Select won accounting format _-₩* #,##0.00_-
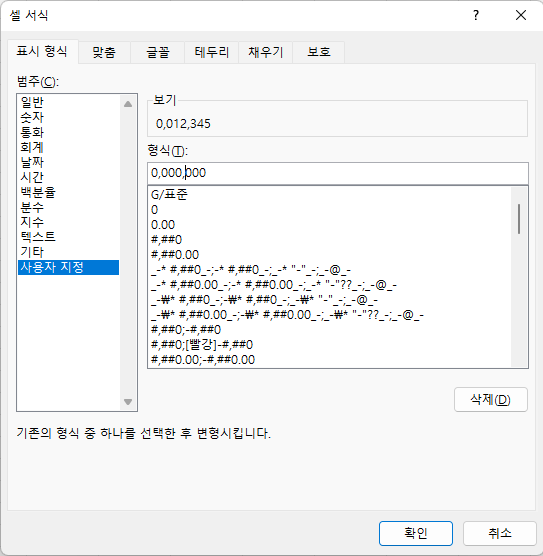The height and width of the screenshot is (556, 543). pyautogui.click(x=330, y=315)
